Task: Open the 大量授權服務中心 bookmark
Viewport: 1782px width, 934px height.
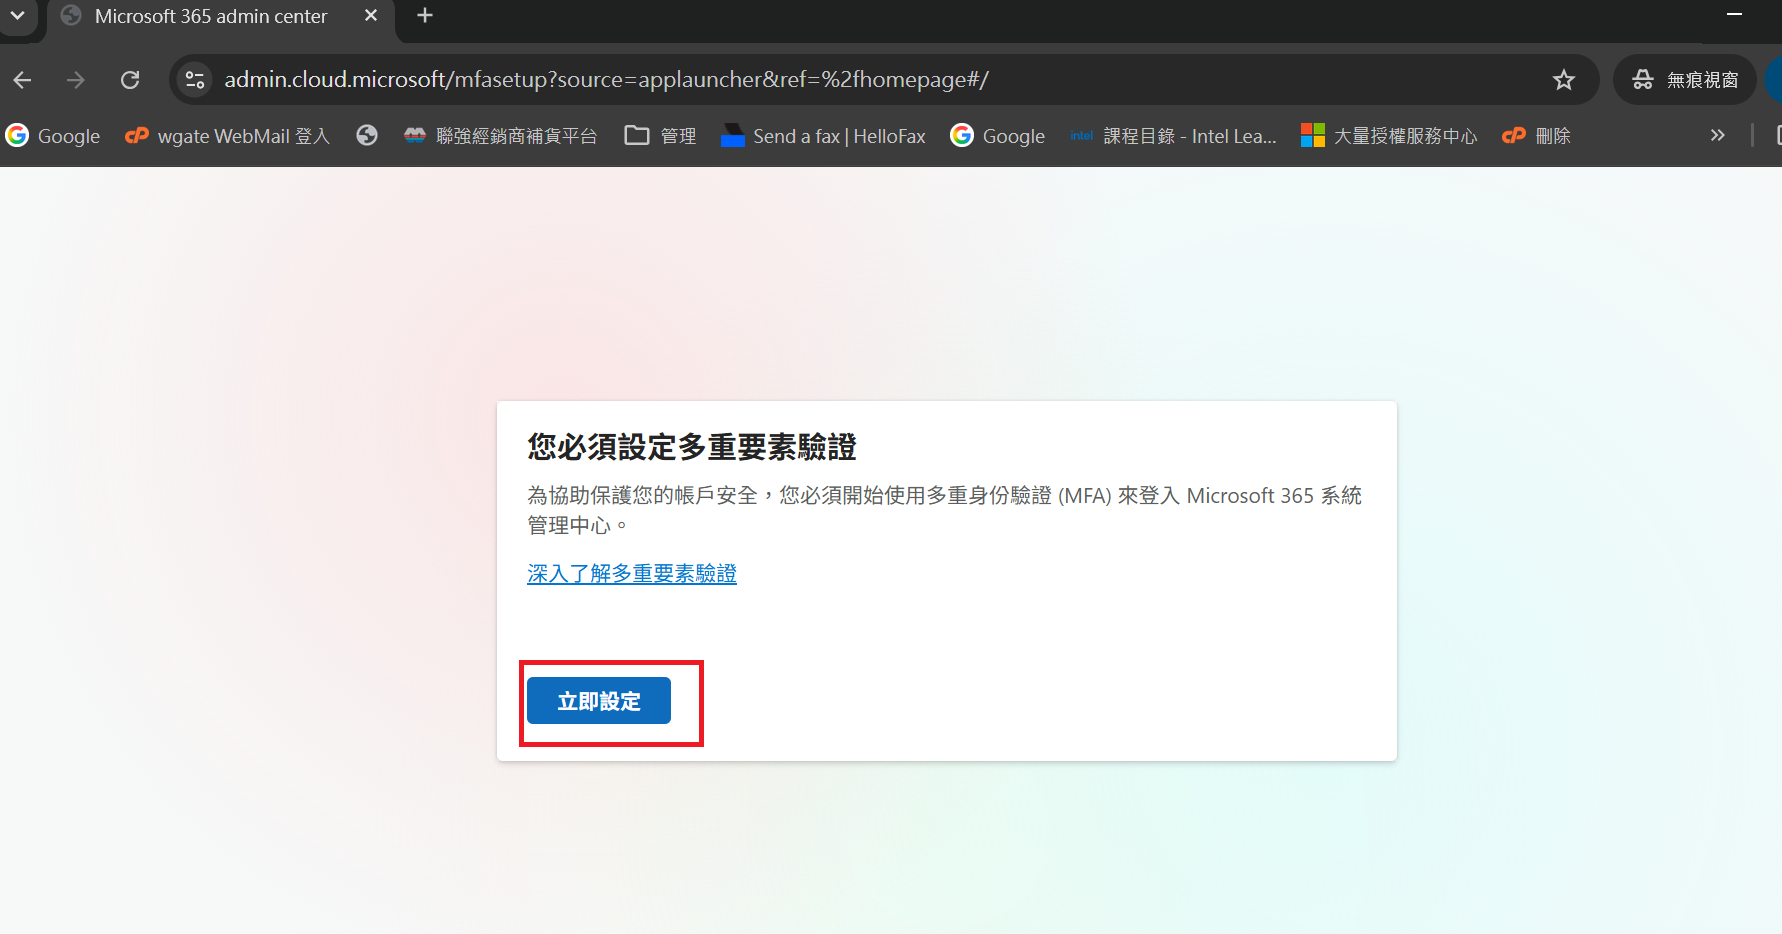Action: coord(1388,135)
